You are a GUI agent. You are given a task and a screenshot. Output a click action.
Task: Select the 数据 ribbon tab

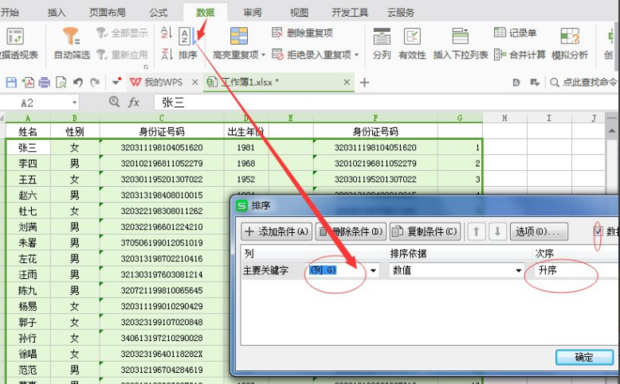point(205,12)
